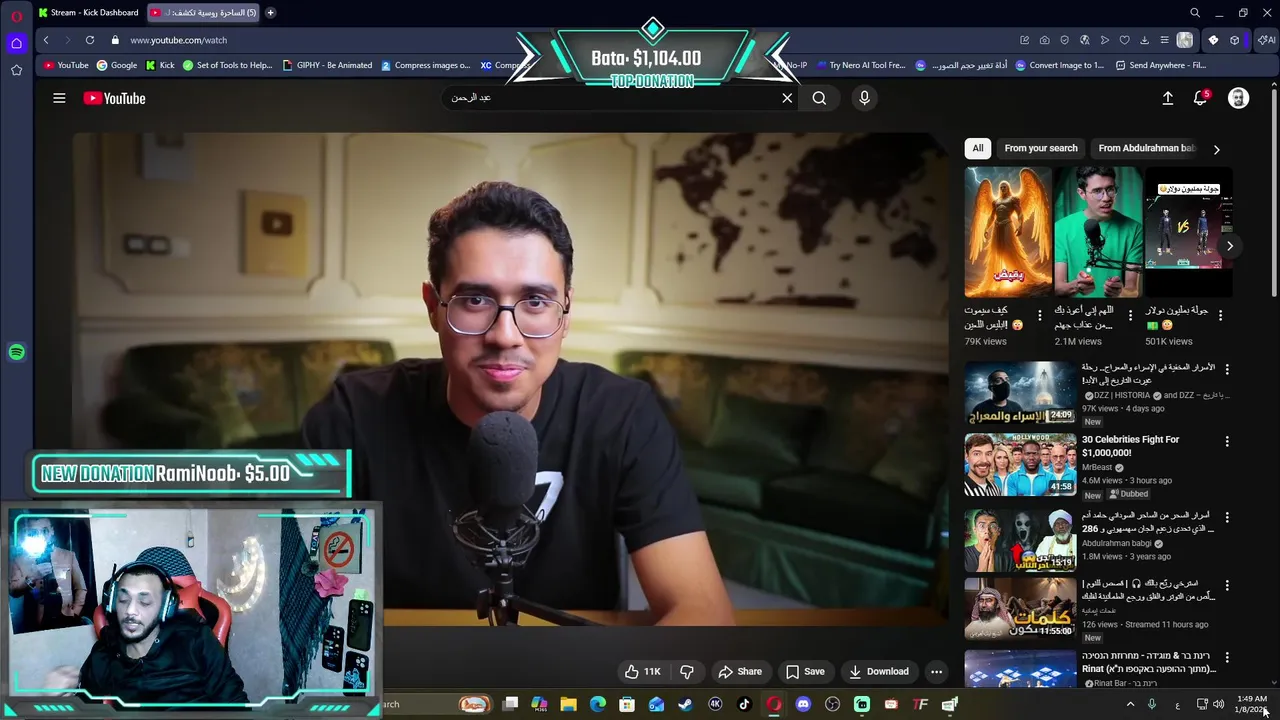Select the All filter chip

(978, 148)
